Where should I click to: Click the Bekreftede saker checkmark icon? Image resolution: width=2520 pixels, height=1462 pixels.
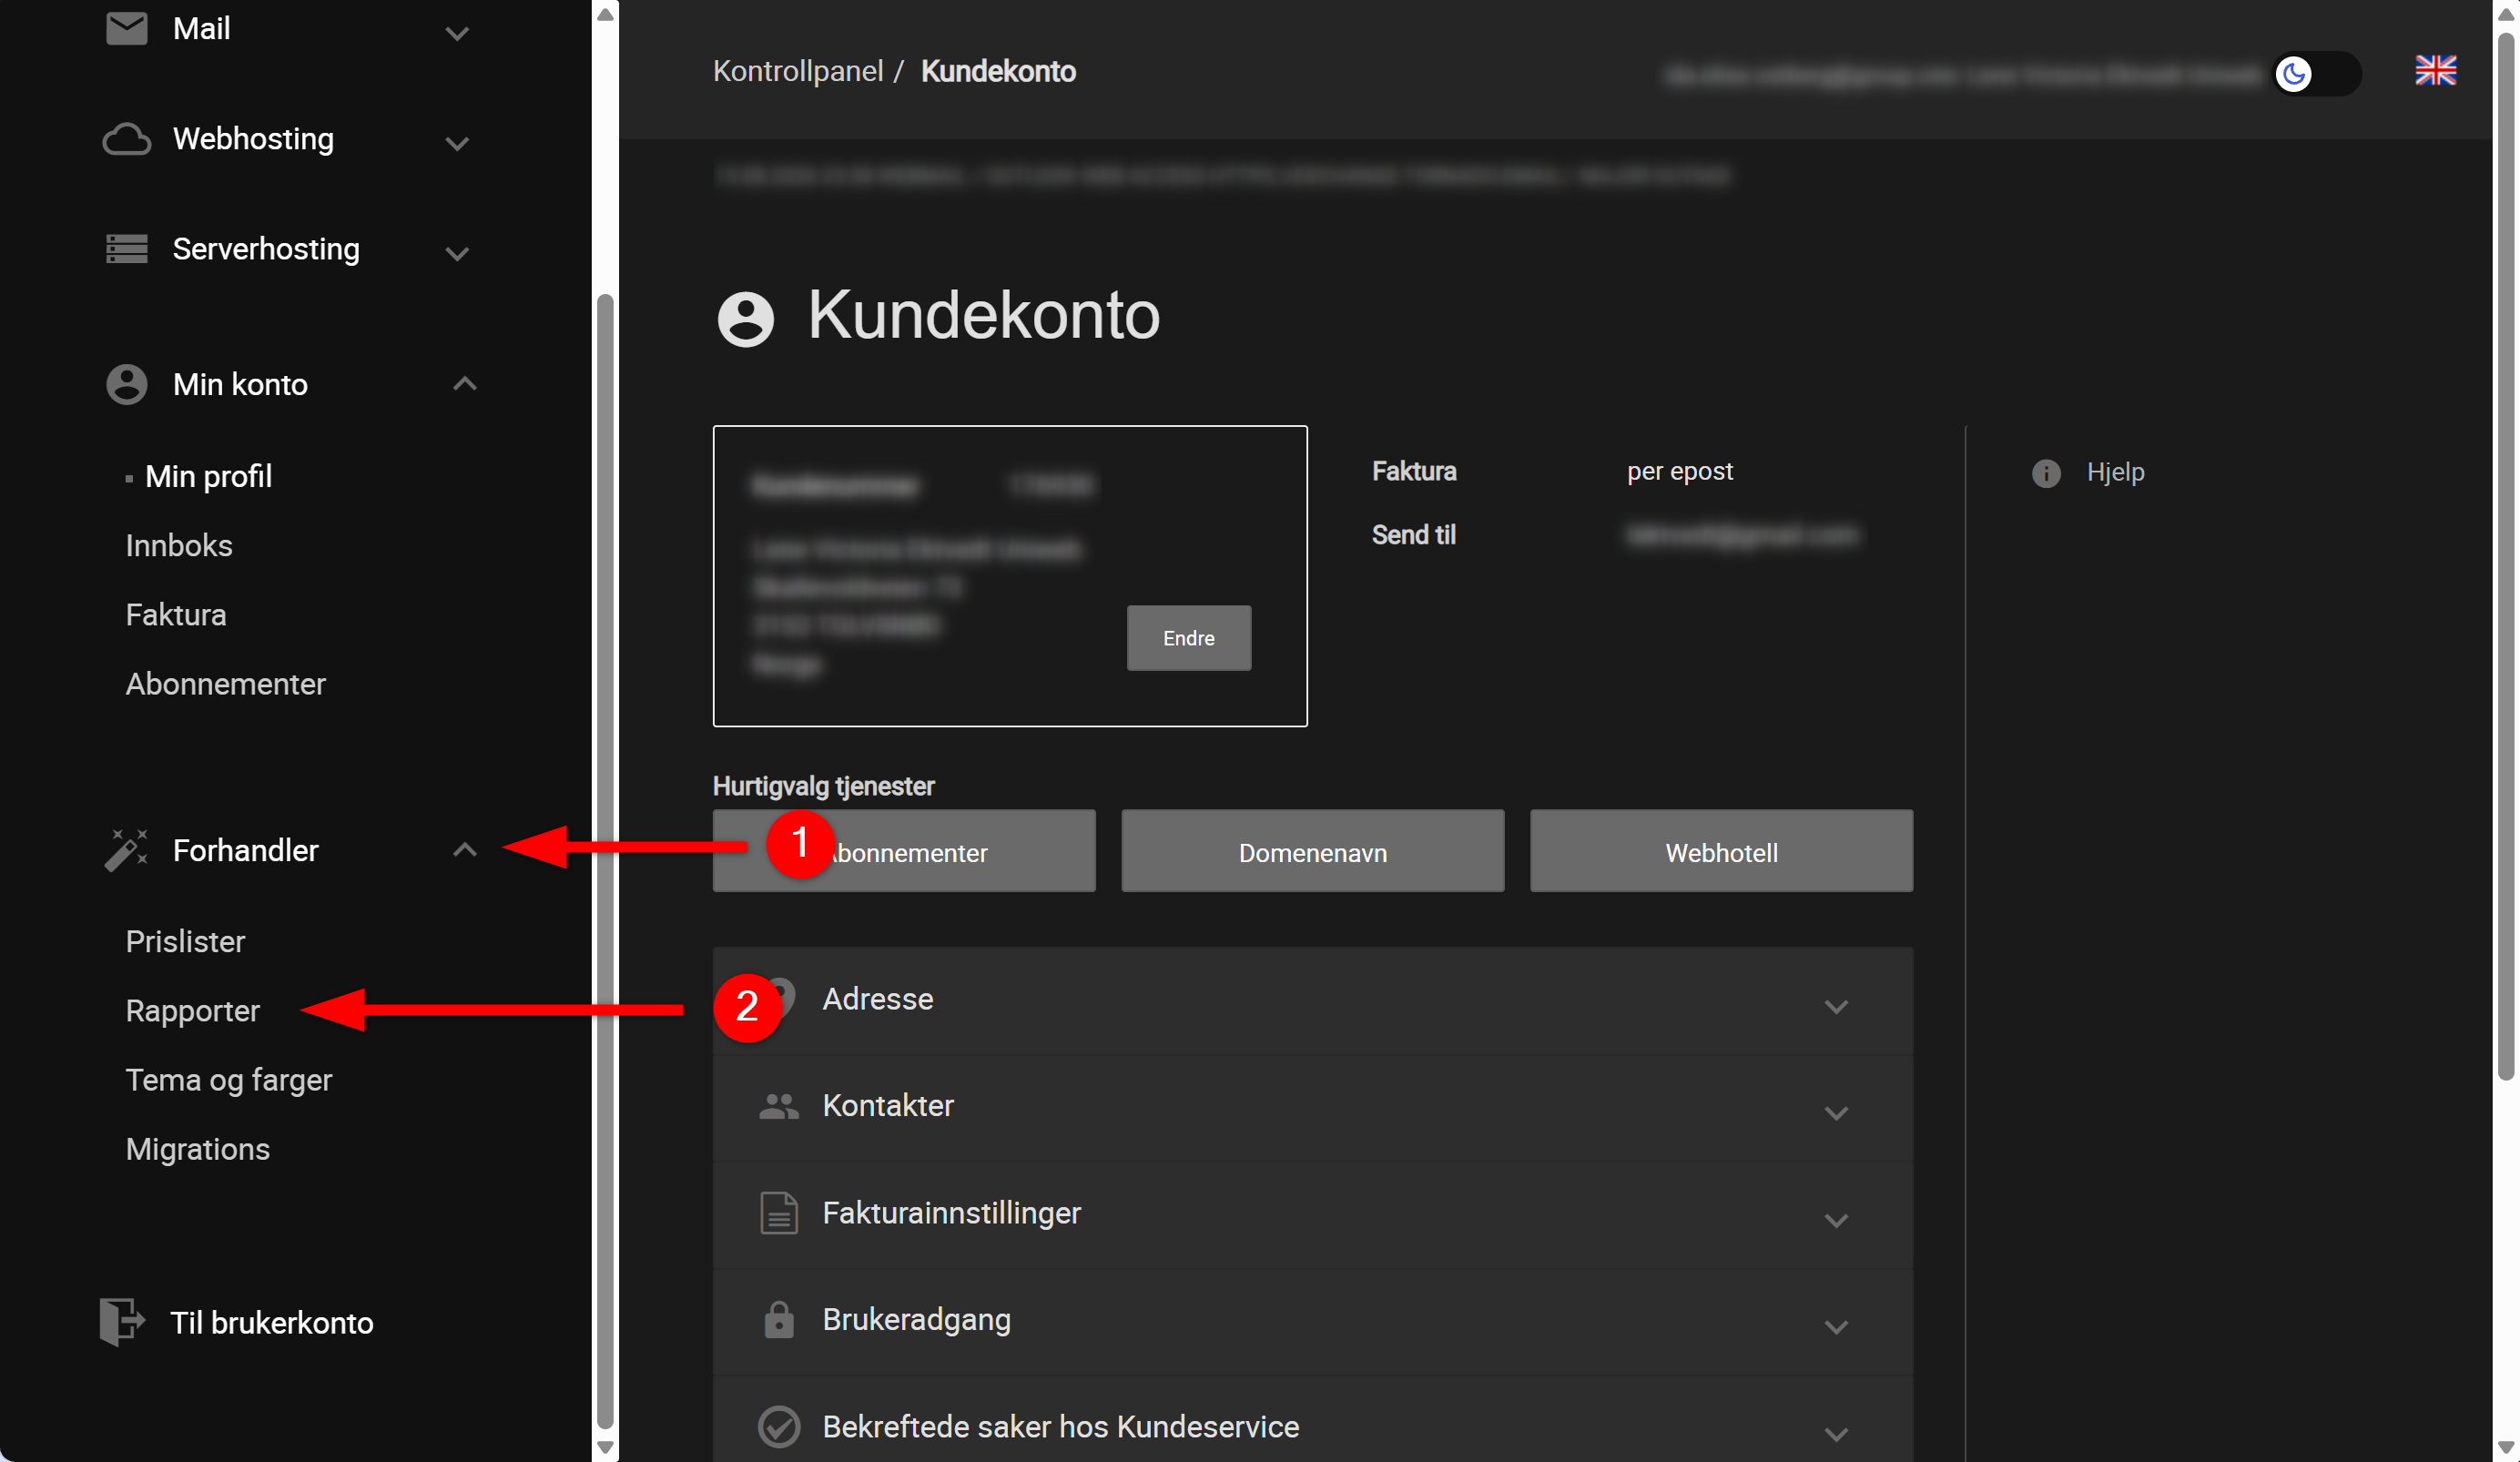[778, 1426]
